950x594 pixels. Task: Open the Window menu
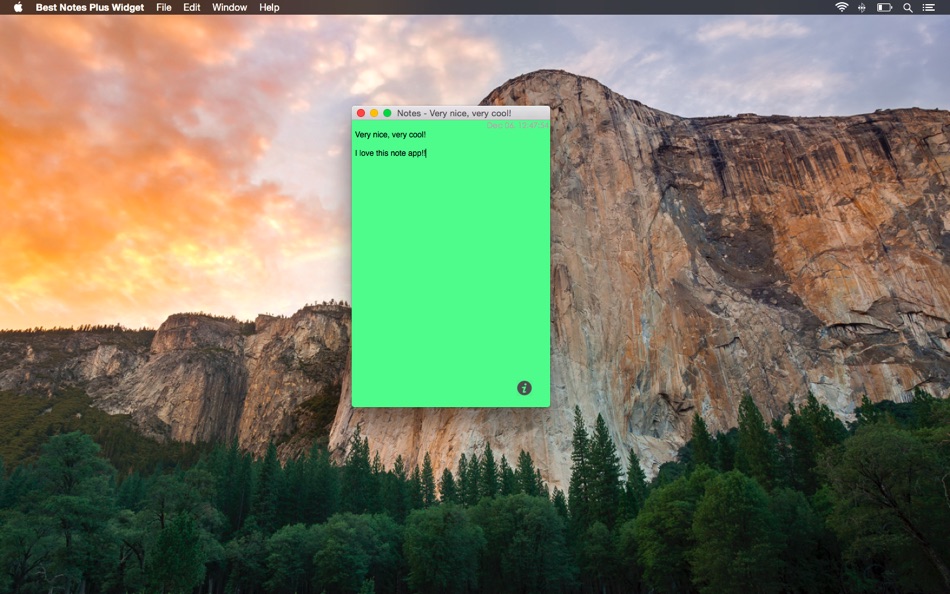pyautogui.click(x=229, y=7)
